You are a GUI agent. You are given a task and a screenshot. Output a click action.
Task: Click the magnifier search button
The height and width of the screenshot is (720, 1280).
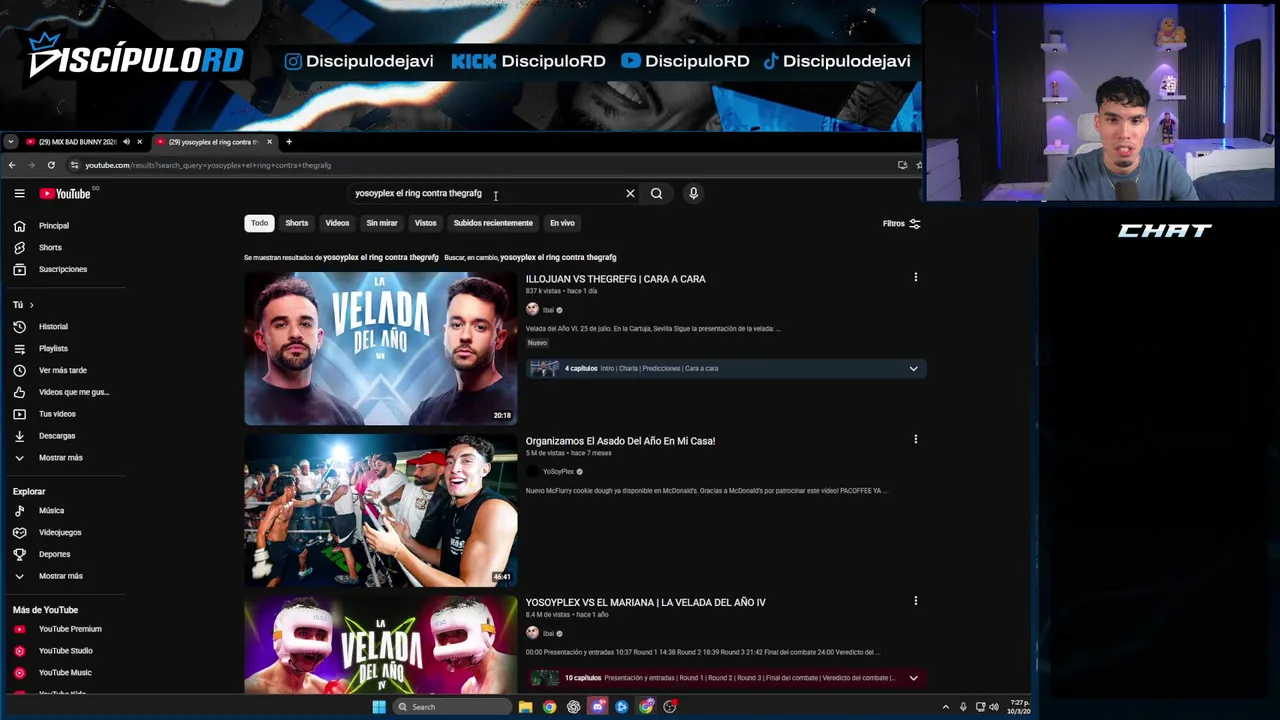coord(656,193)
